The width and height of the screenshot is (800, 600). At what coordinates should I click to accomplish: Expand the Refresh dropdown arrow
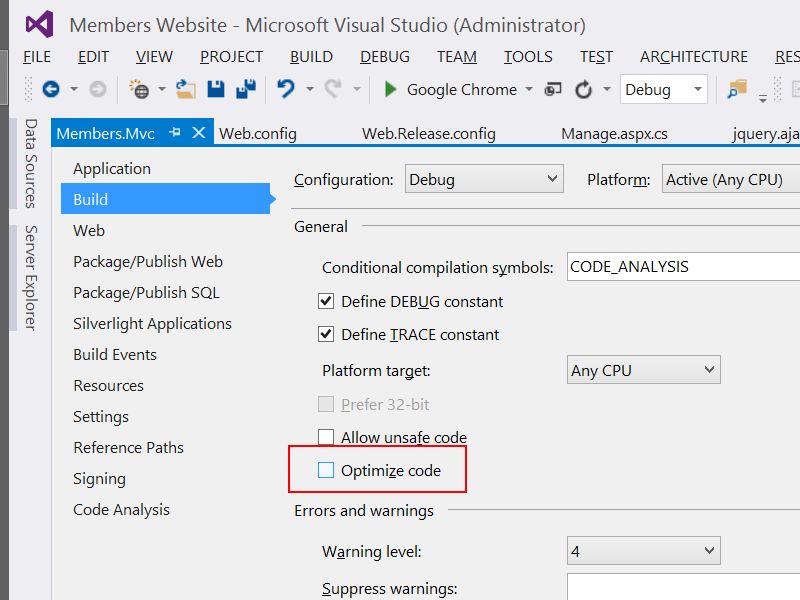607,89
